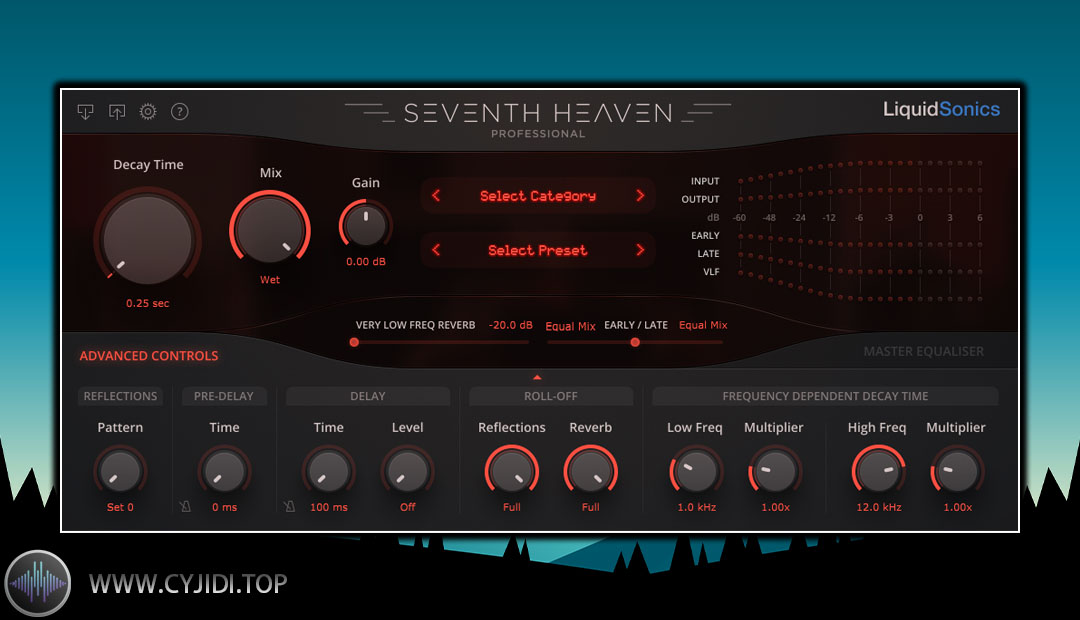The height and width of the screenshot is (620, 1080).
Task: Click the Gain knob
Action: (366, 224)
